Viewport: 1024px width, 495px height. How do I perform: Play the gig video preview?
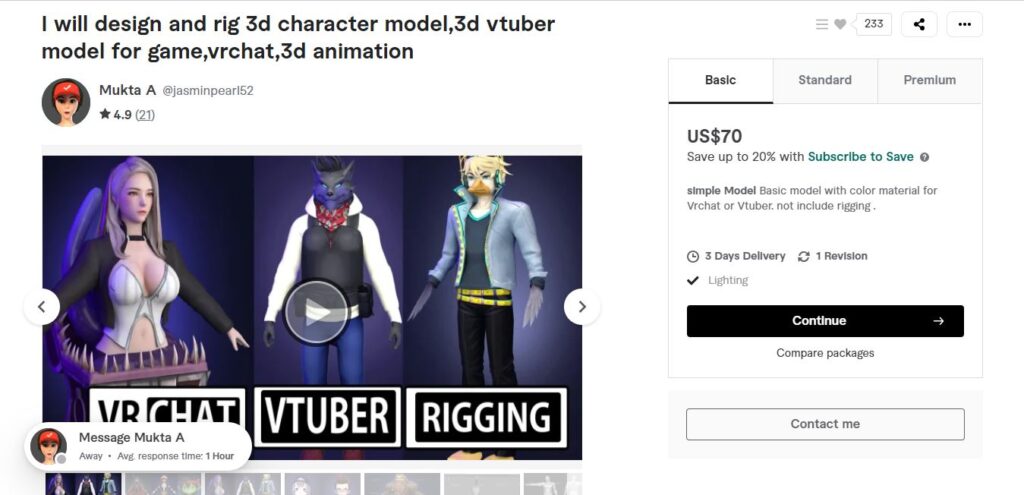coord(316,312)
